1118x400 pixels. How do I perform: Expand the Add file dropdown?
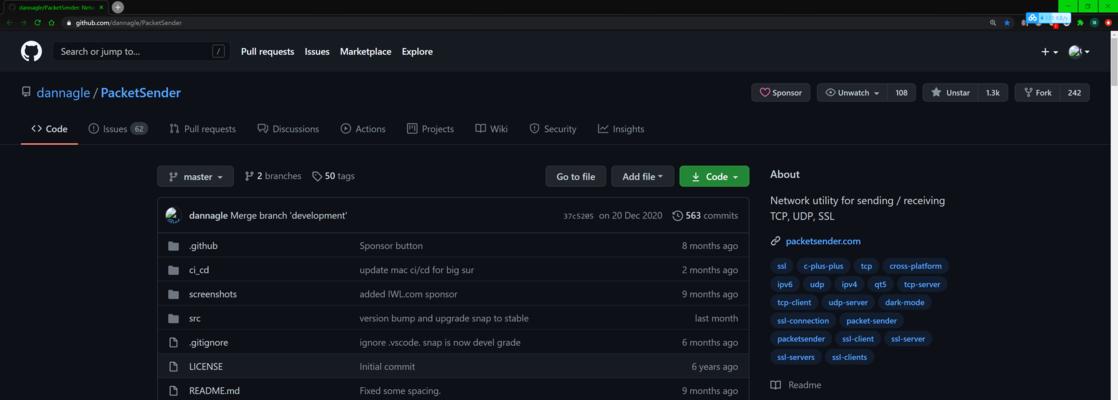642,176
